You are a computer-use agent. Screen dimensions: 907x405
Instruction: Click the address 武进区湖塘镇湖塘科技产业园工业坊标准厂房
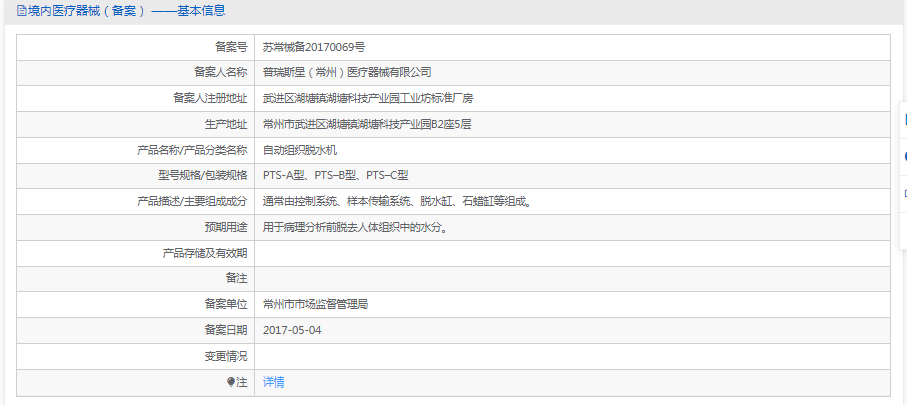pyautogui.click(x=368, y=98)
